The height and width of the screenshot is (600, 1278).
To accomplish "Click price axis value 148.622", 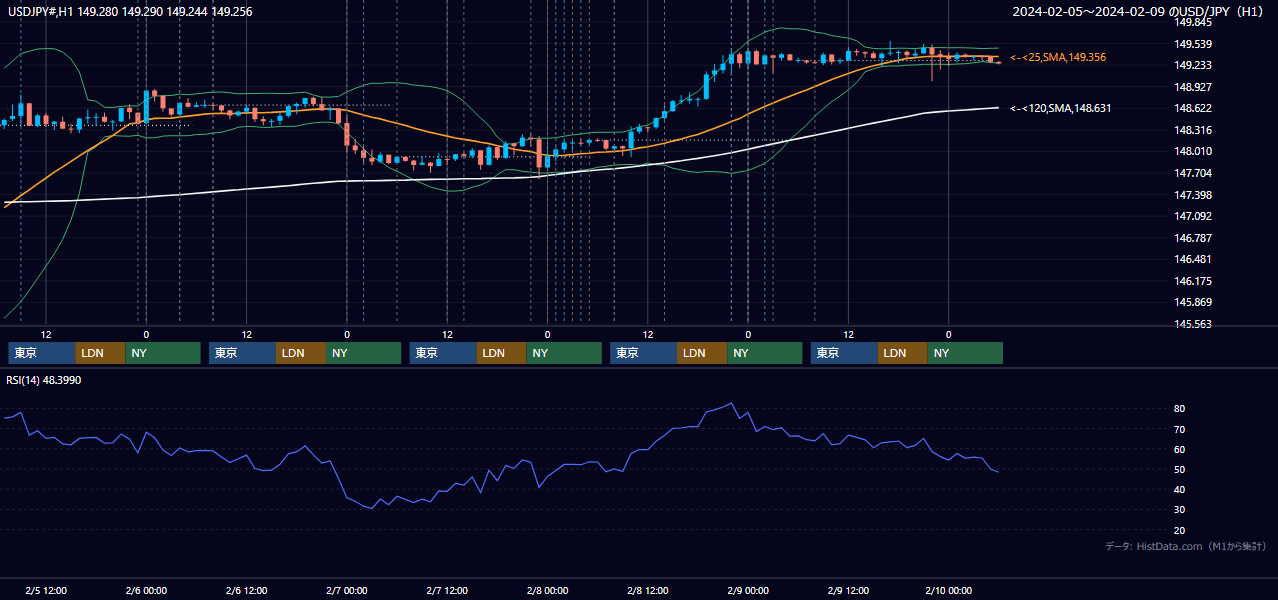I will coord(1193,108).
